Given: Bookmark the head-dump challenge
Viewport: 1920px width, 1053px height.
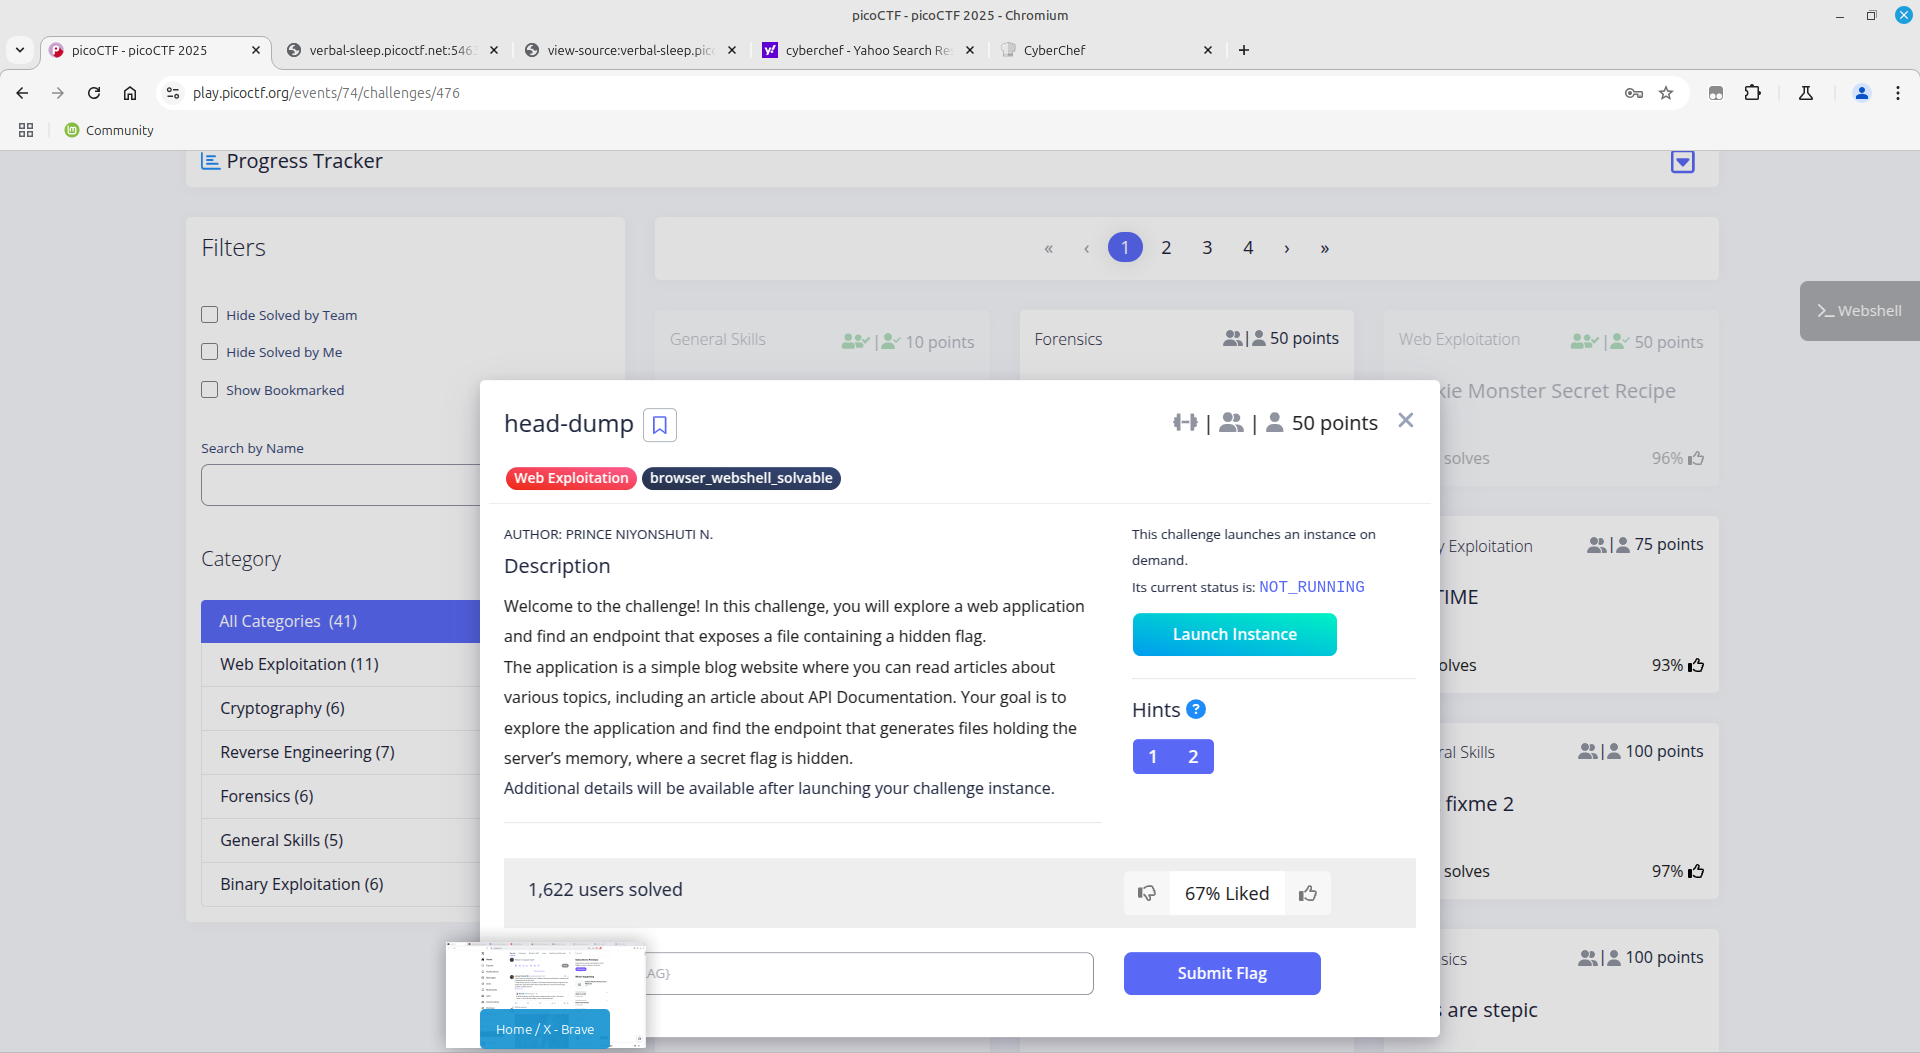Looking at the screenshot, I should (659, 425).
